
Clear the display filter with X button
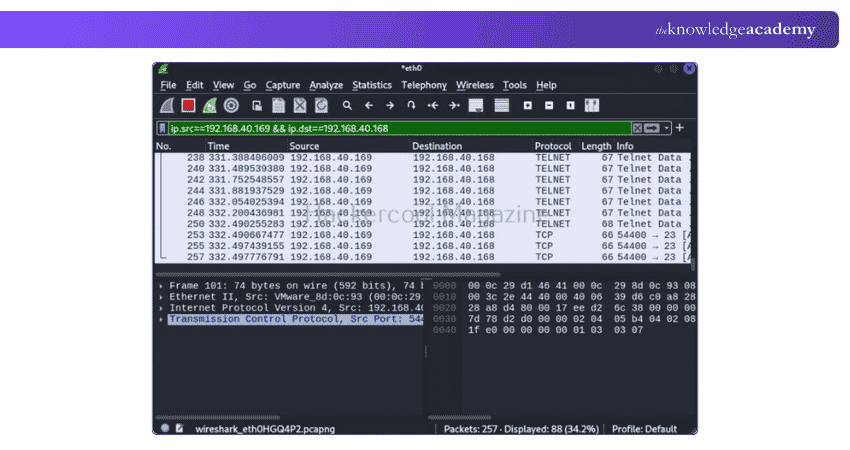tap(638, 128)
